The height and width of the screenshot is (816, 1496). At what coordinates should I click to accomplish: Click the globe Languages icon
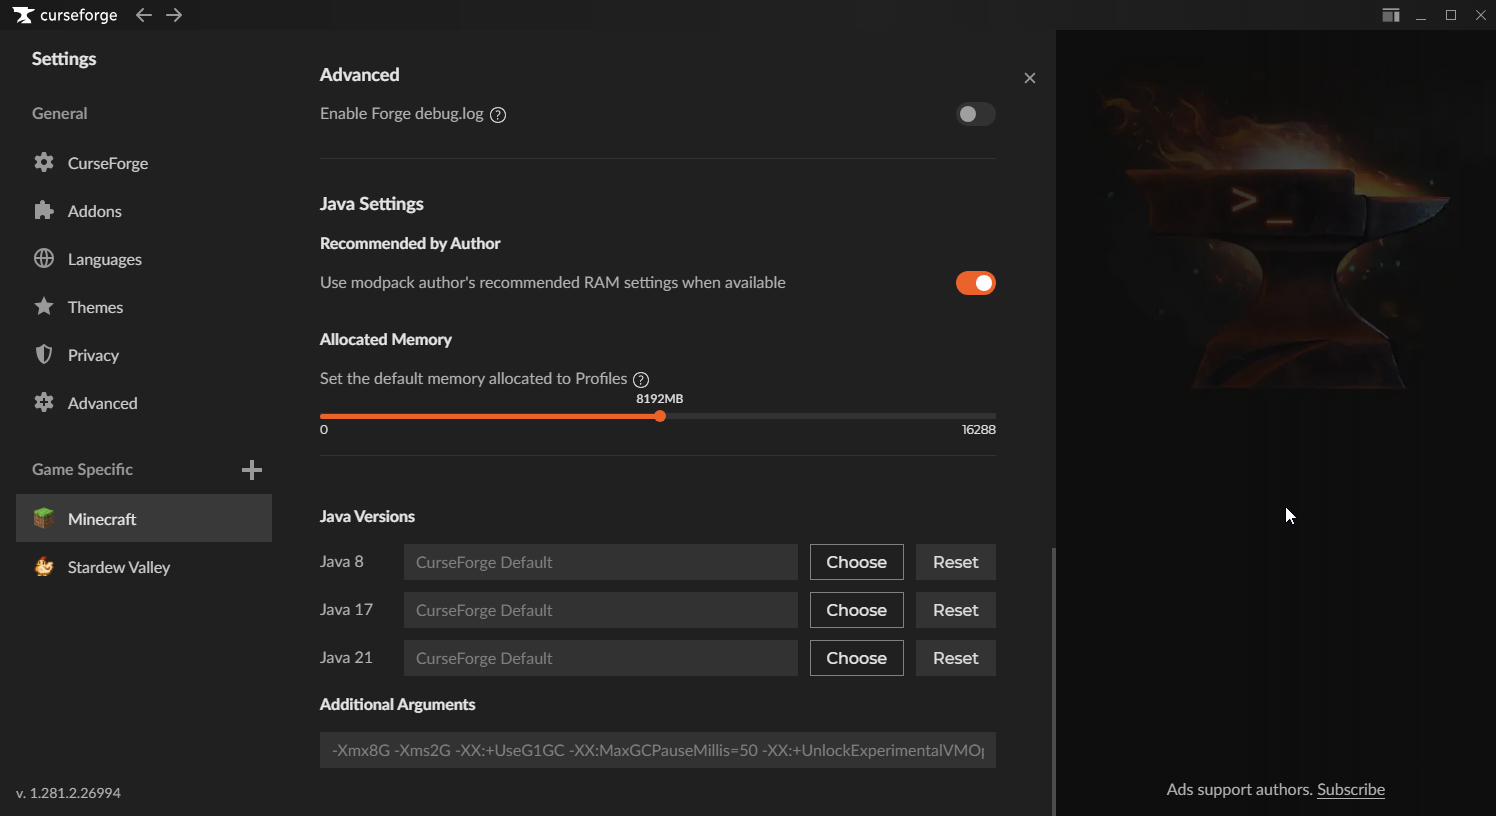pyautogui.click(x=44, y=258)
